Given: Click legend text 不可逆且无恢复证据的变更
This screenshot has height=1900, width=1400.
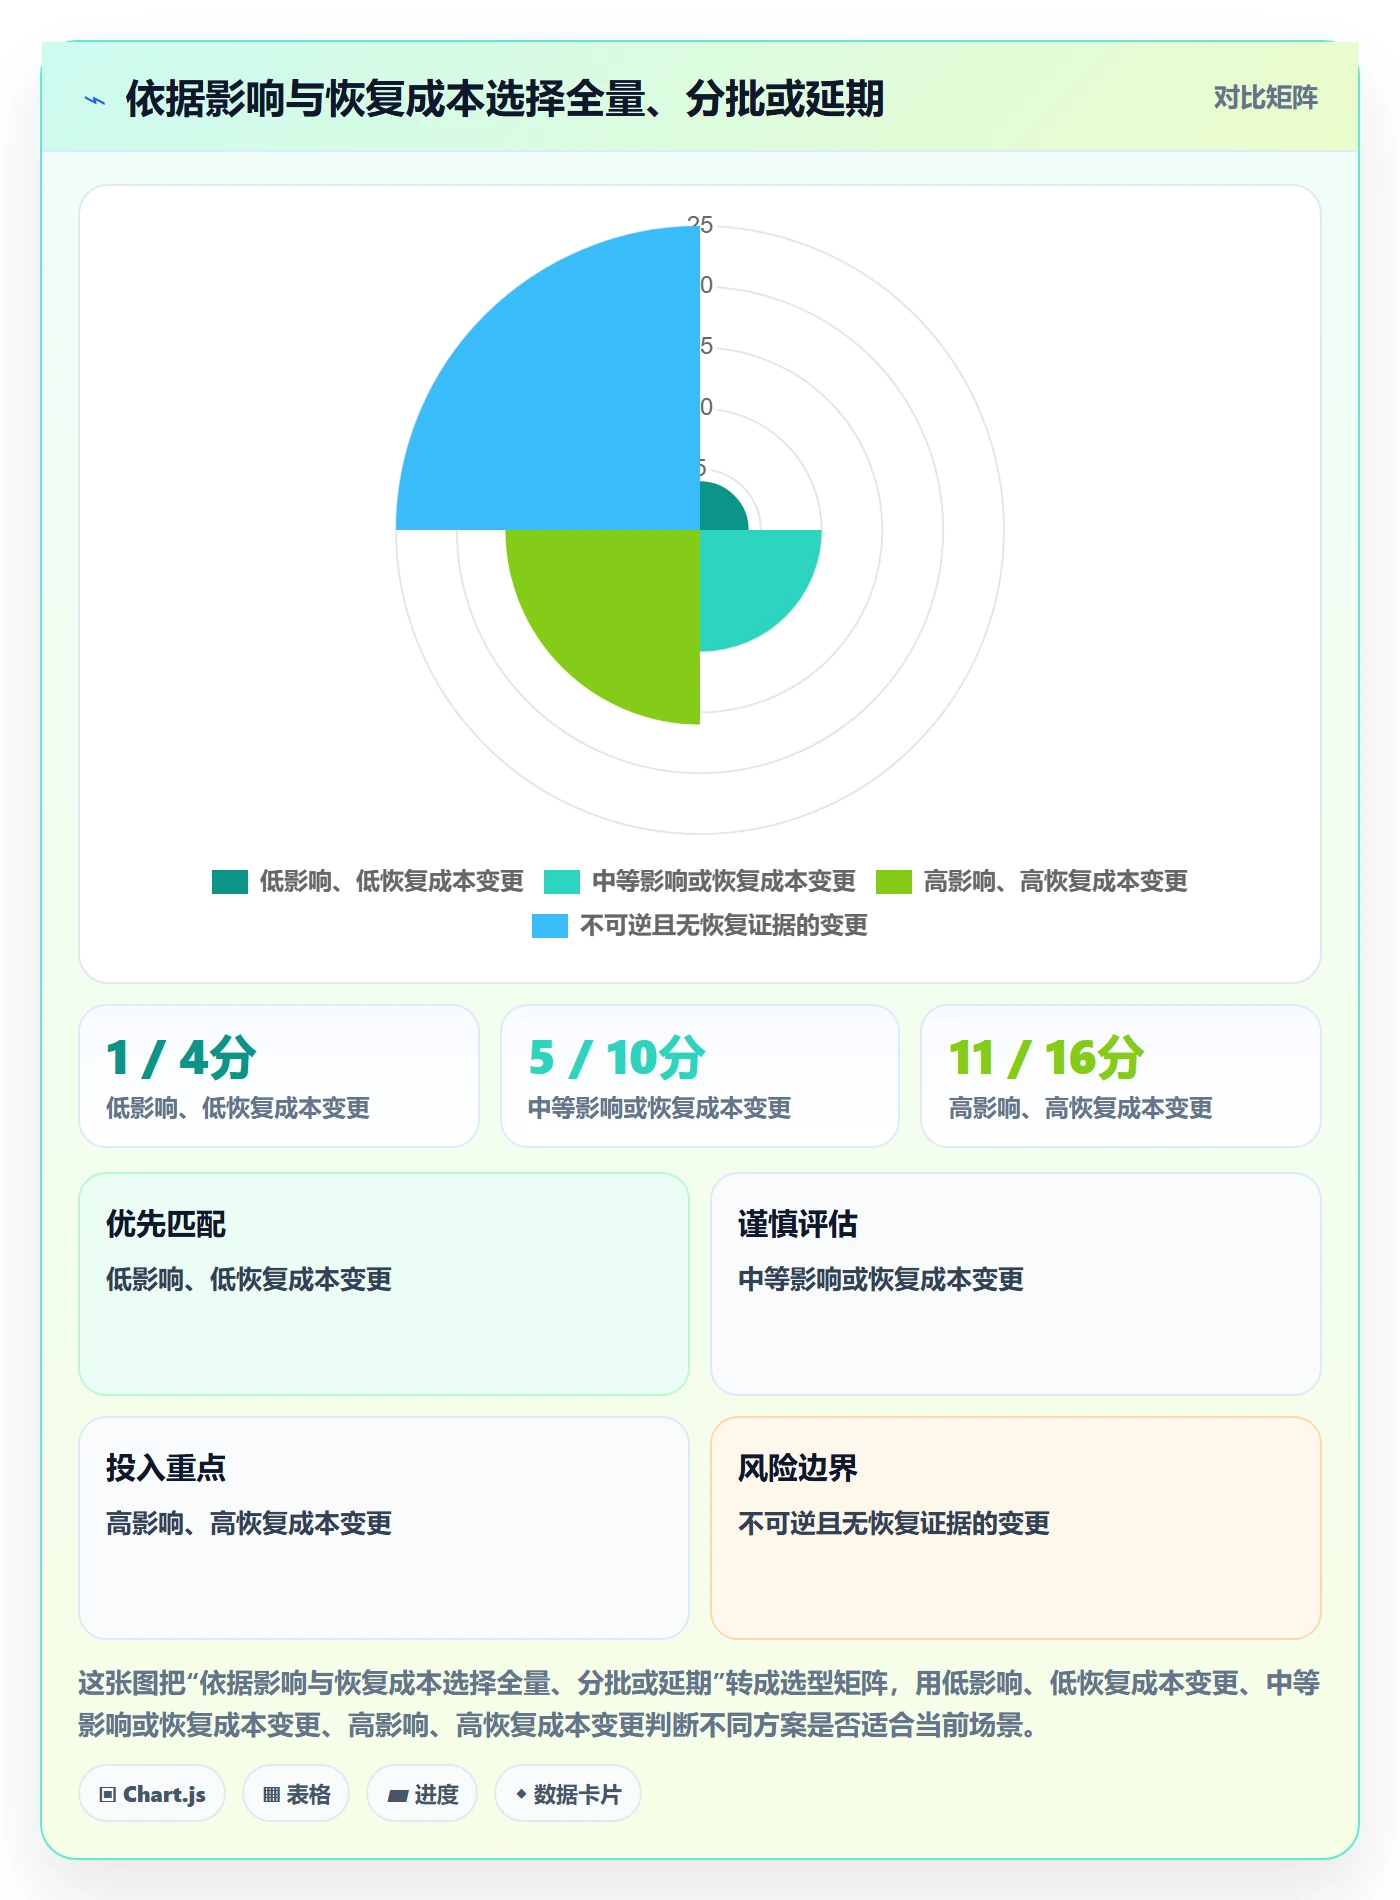Looking at the screenshot, I should [x=724, y=926].
